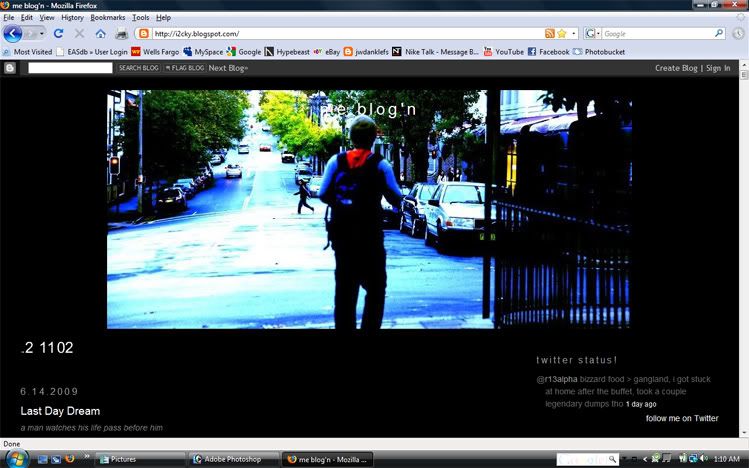Open the Windows Start orb
The image size is (749, 468).
16,459
